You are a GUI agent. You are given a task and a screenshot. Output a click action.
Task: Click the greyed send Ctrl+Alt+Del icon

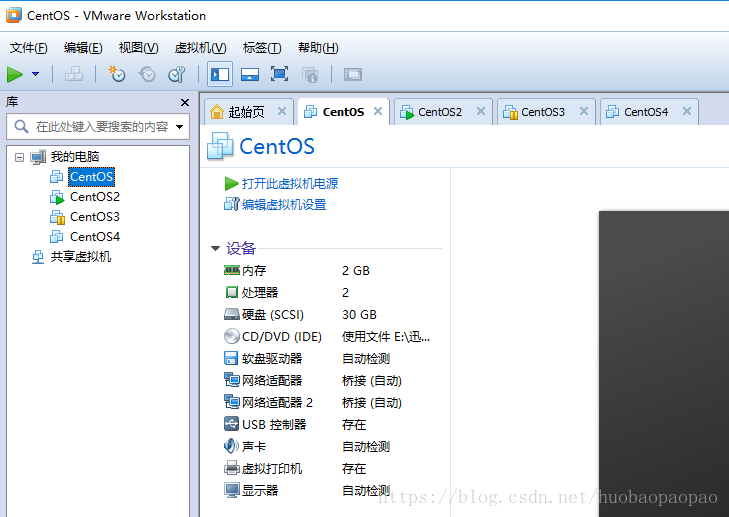[x=74, y=74]
